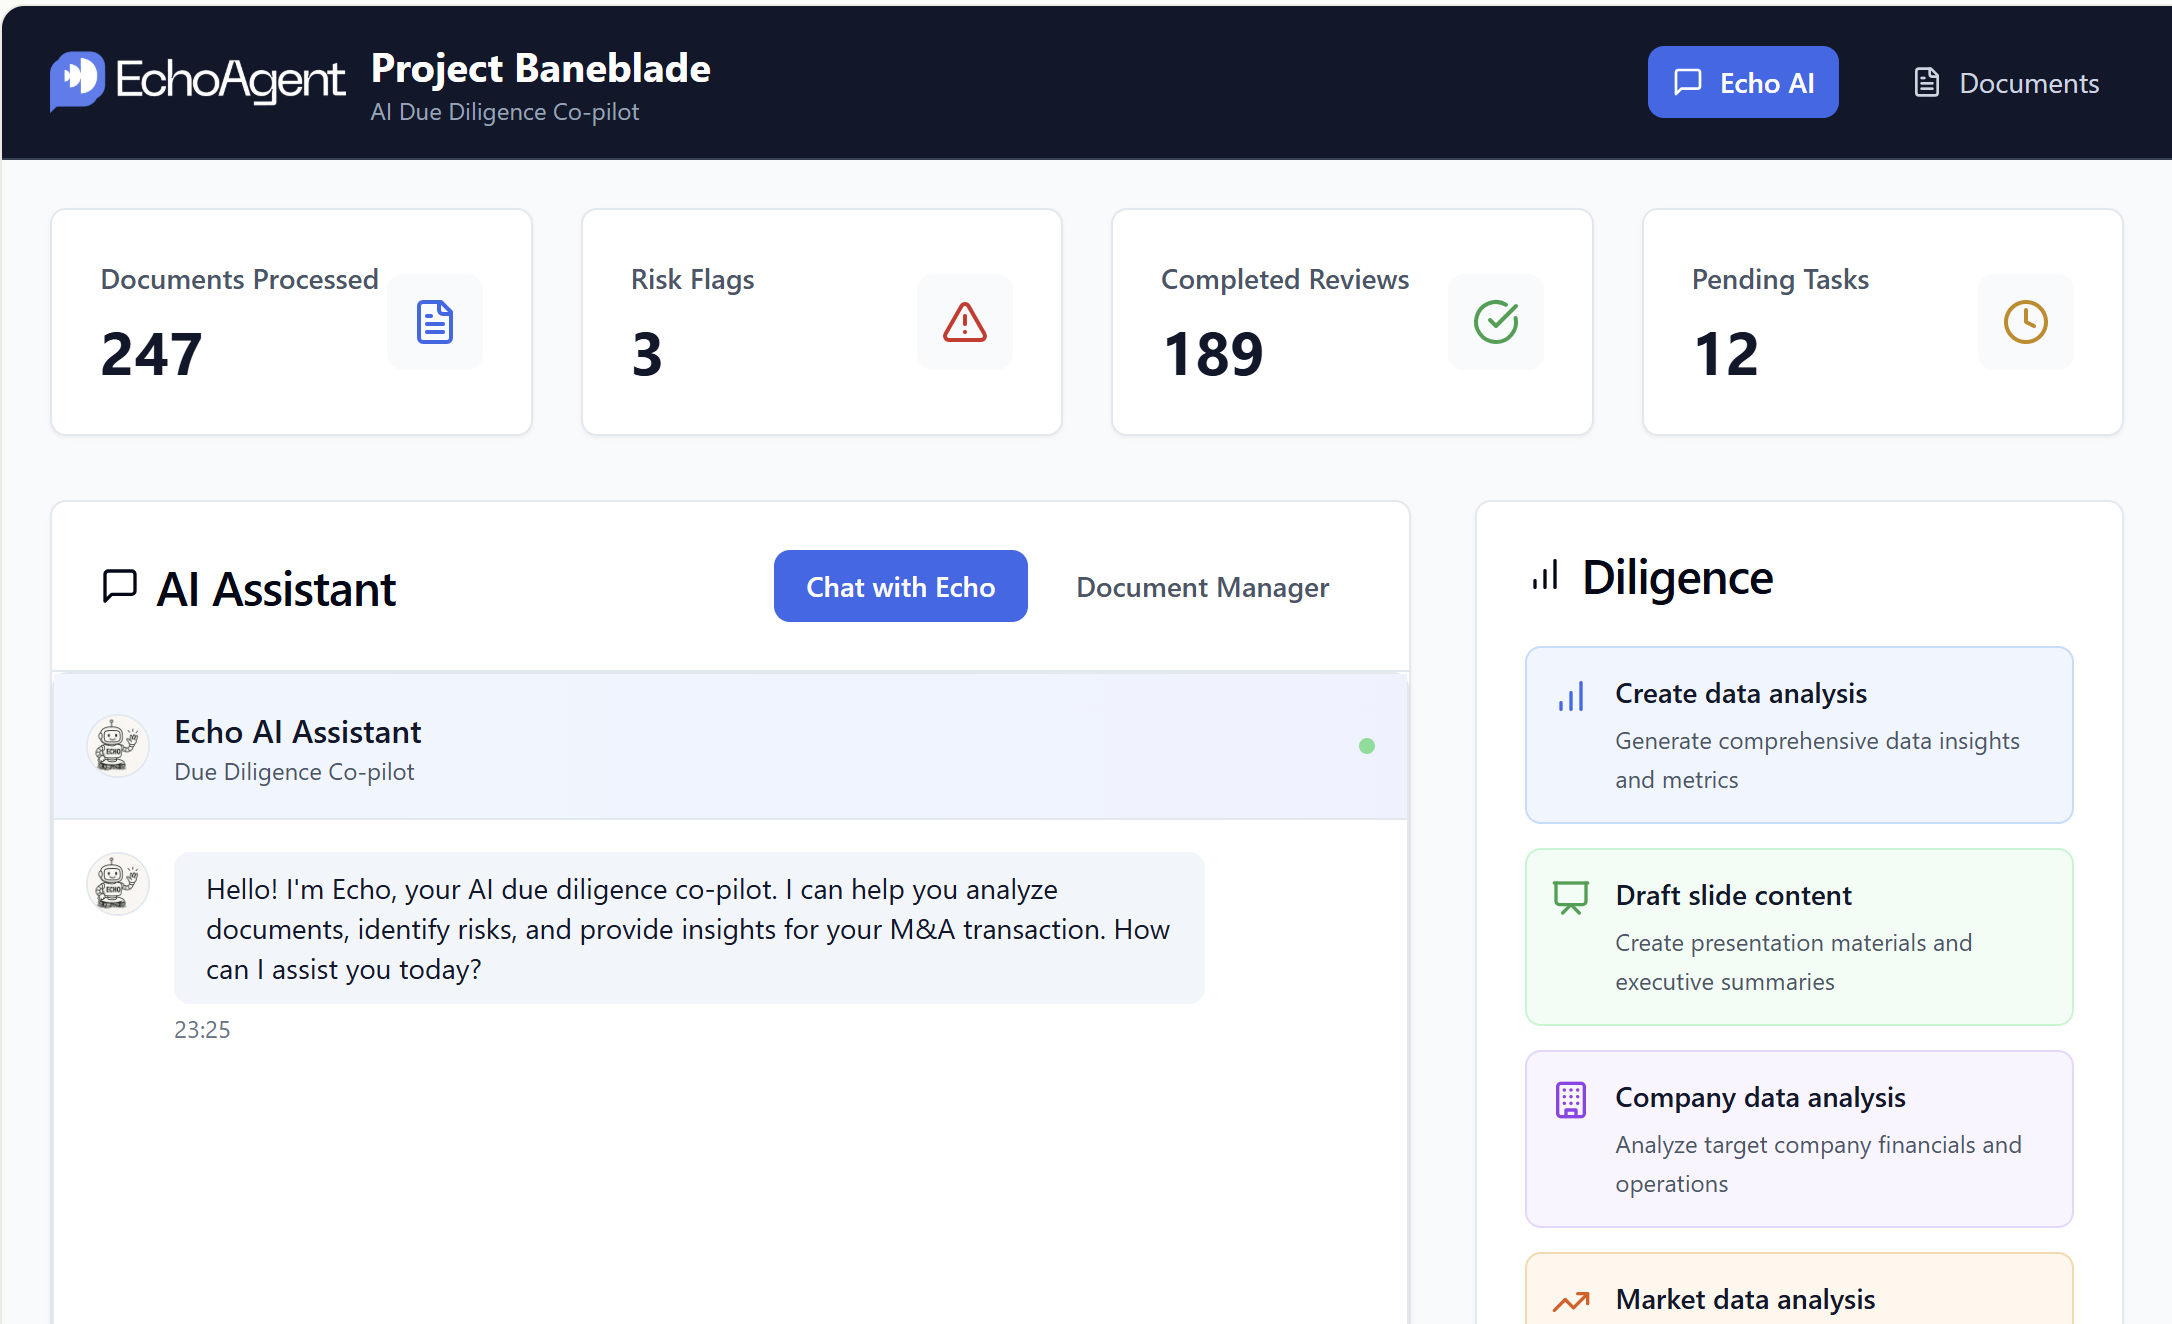Open the Draft slide content card
The image size is (2172, 1324).
(x=1799, y=937)
